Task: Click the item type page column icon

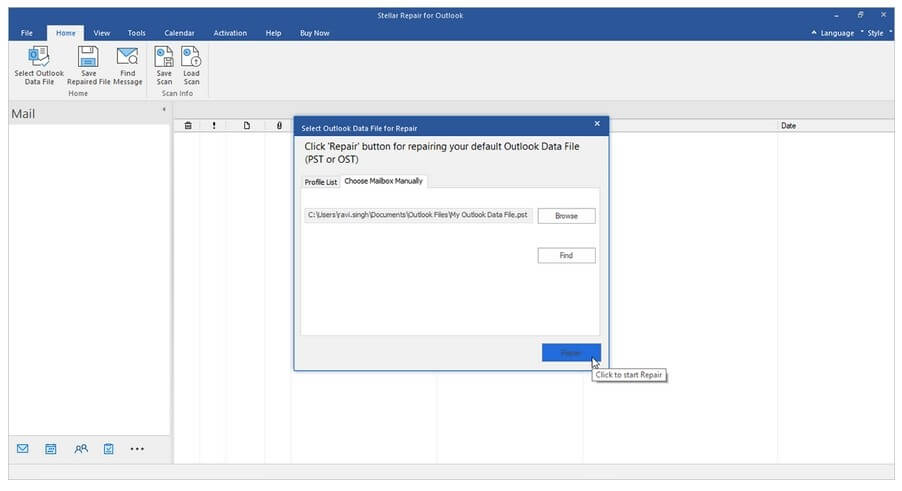Action: click(x=247, y=125)
